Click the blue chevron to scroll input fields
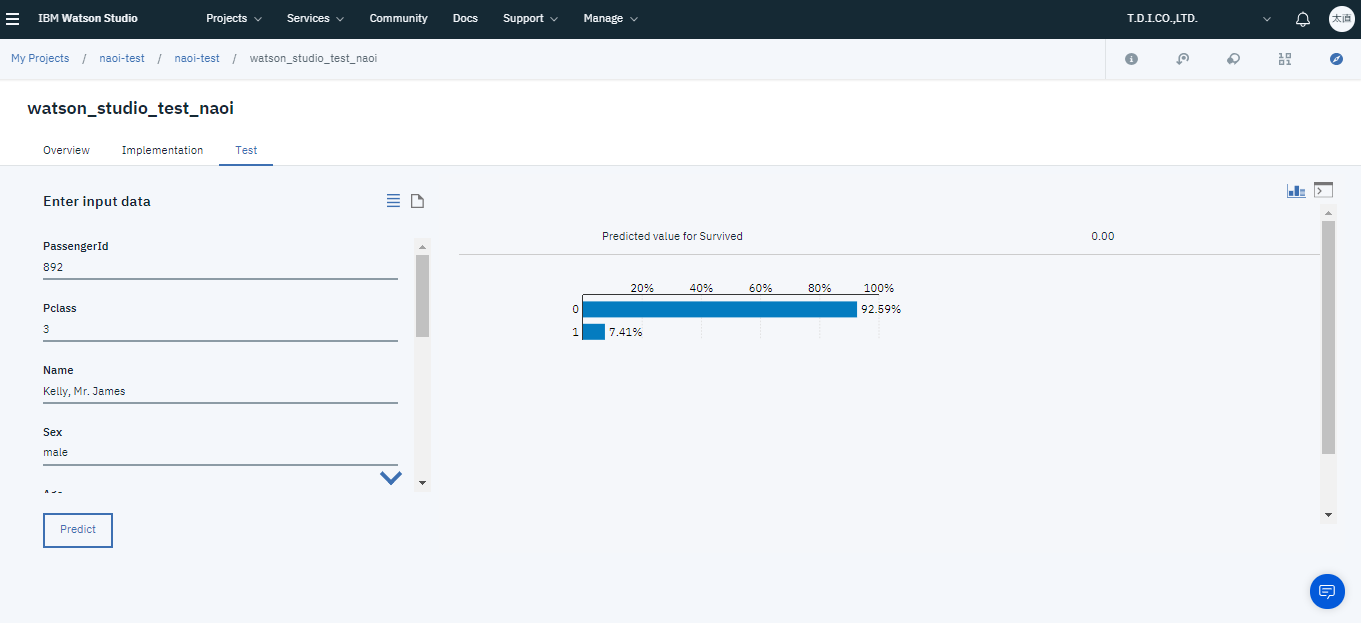 coord(391,478)
